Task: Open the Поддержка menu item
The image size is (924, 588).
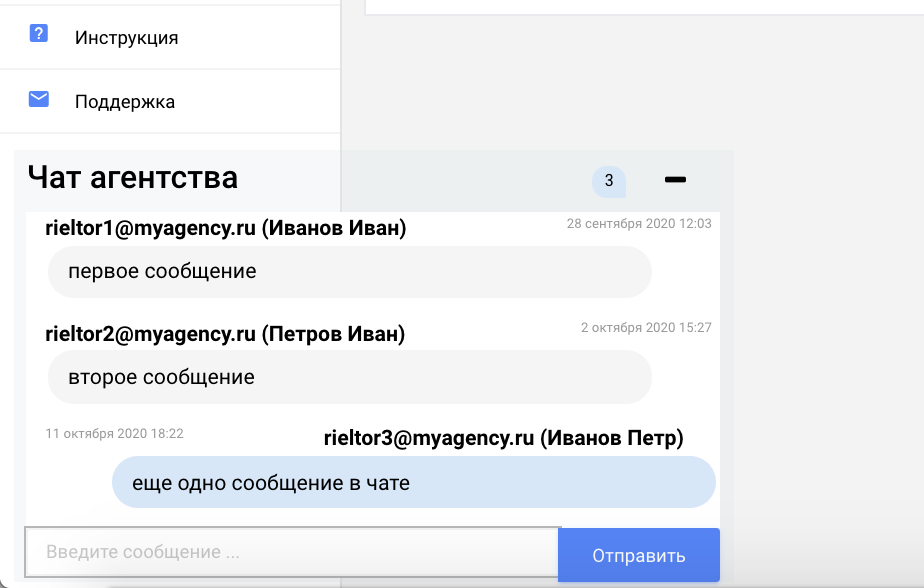Action: 170,101
